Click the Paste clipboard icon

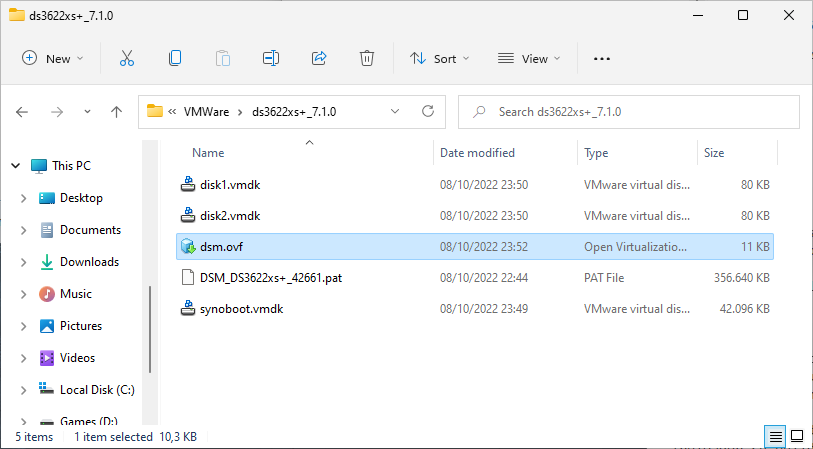click(222, 58)
